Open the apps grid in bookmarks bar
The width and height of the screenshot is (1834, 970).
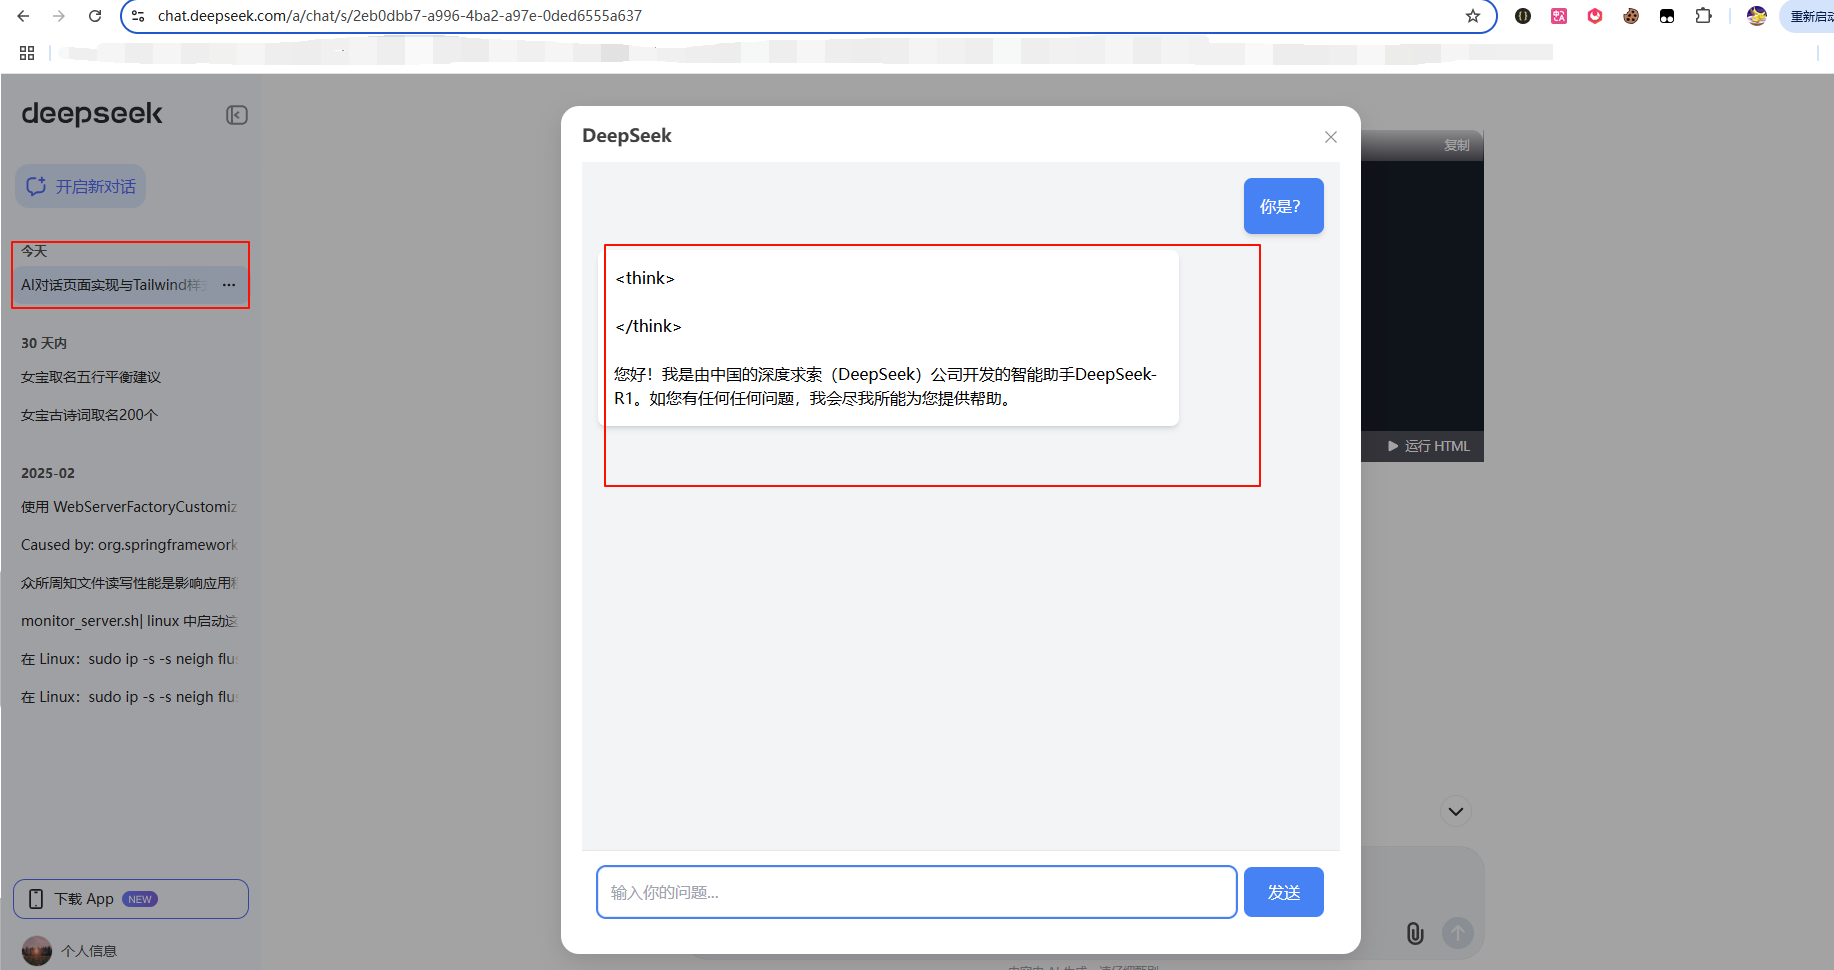pyautogui.click(x=27, y=53)
